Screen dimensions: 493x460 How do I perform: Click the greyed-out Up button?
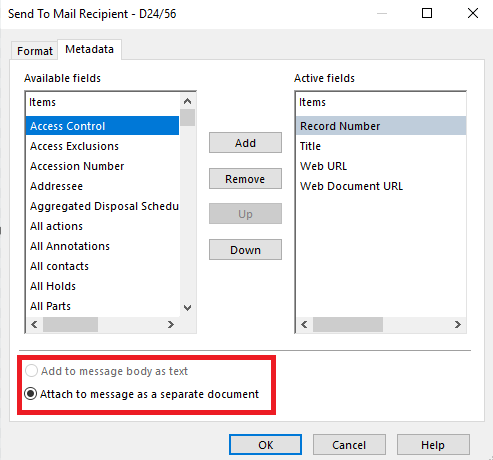click(245, 214)
